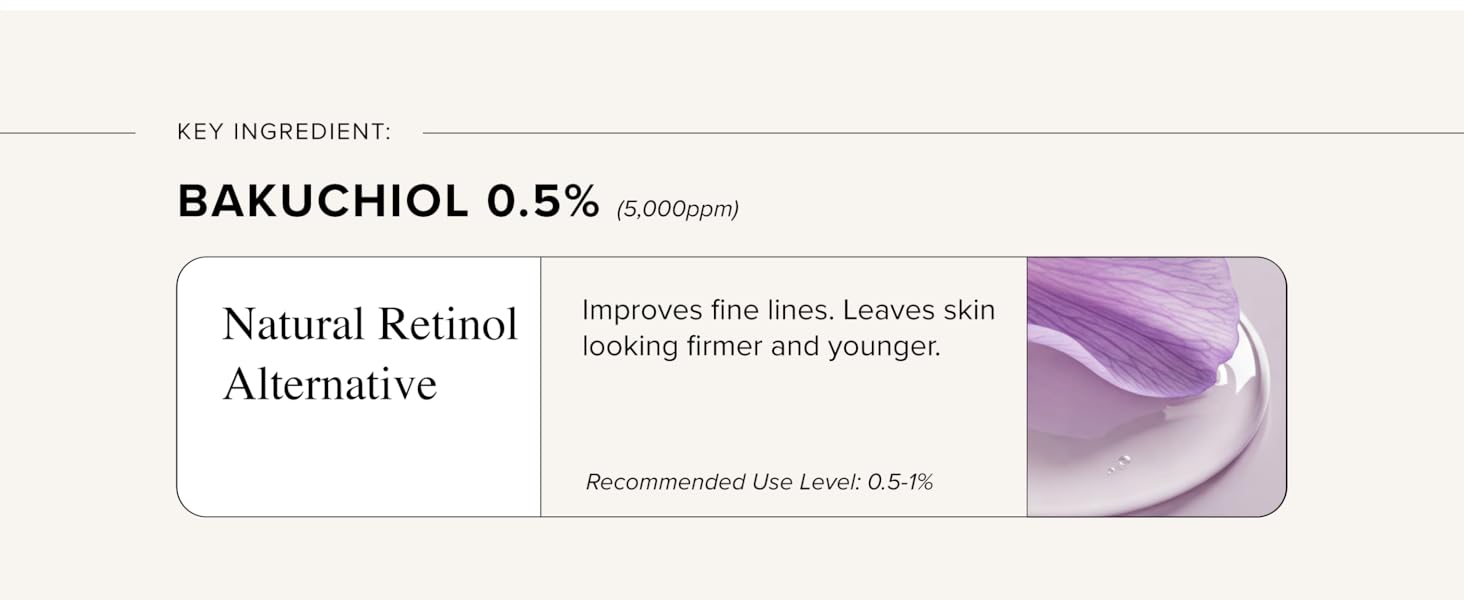Click the "Improves fine lines." sentence
The width and height of the screenshot is (1464, 600).
coord(707,310)
